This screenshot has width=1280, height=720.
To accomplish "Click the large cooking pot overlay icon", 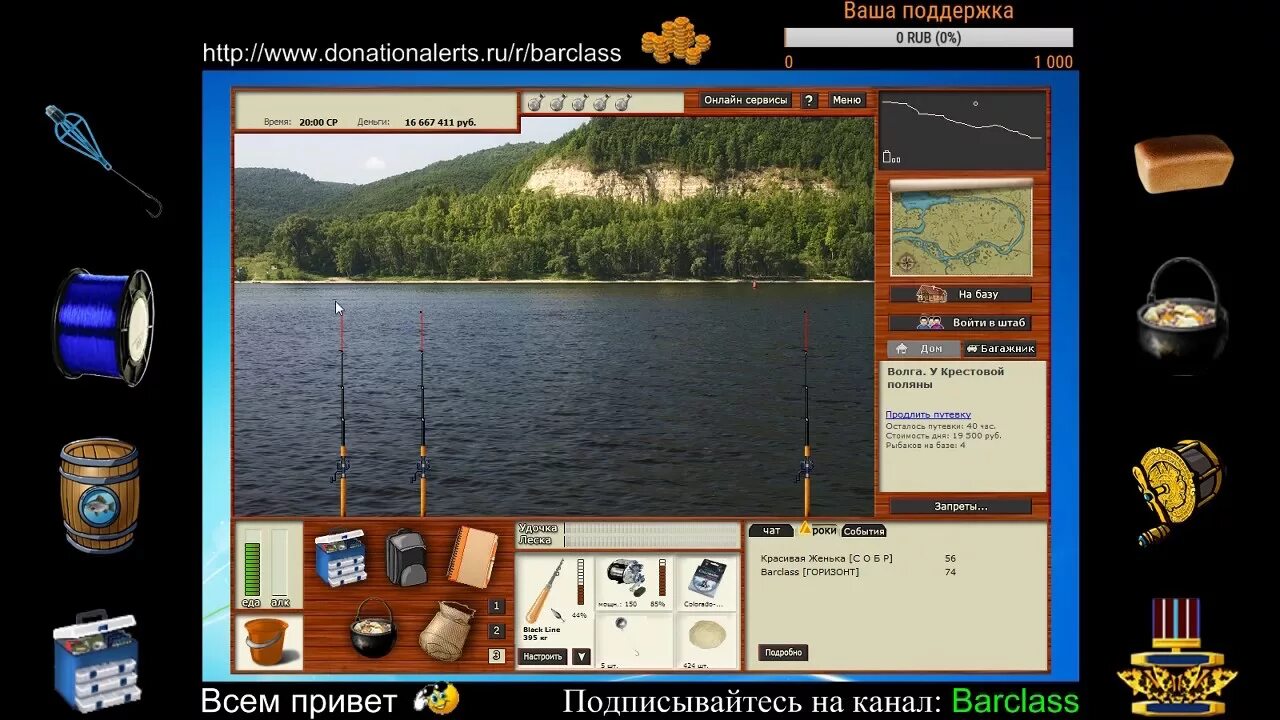I will [1182, 316].
